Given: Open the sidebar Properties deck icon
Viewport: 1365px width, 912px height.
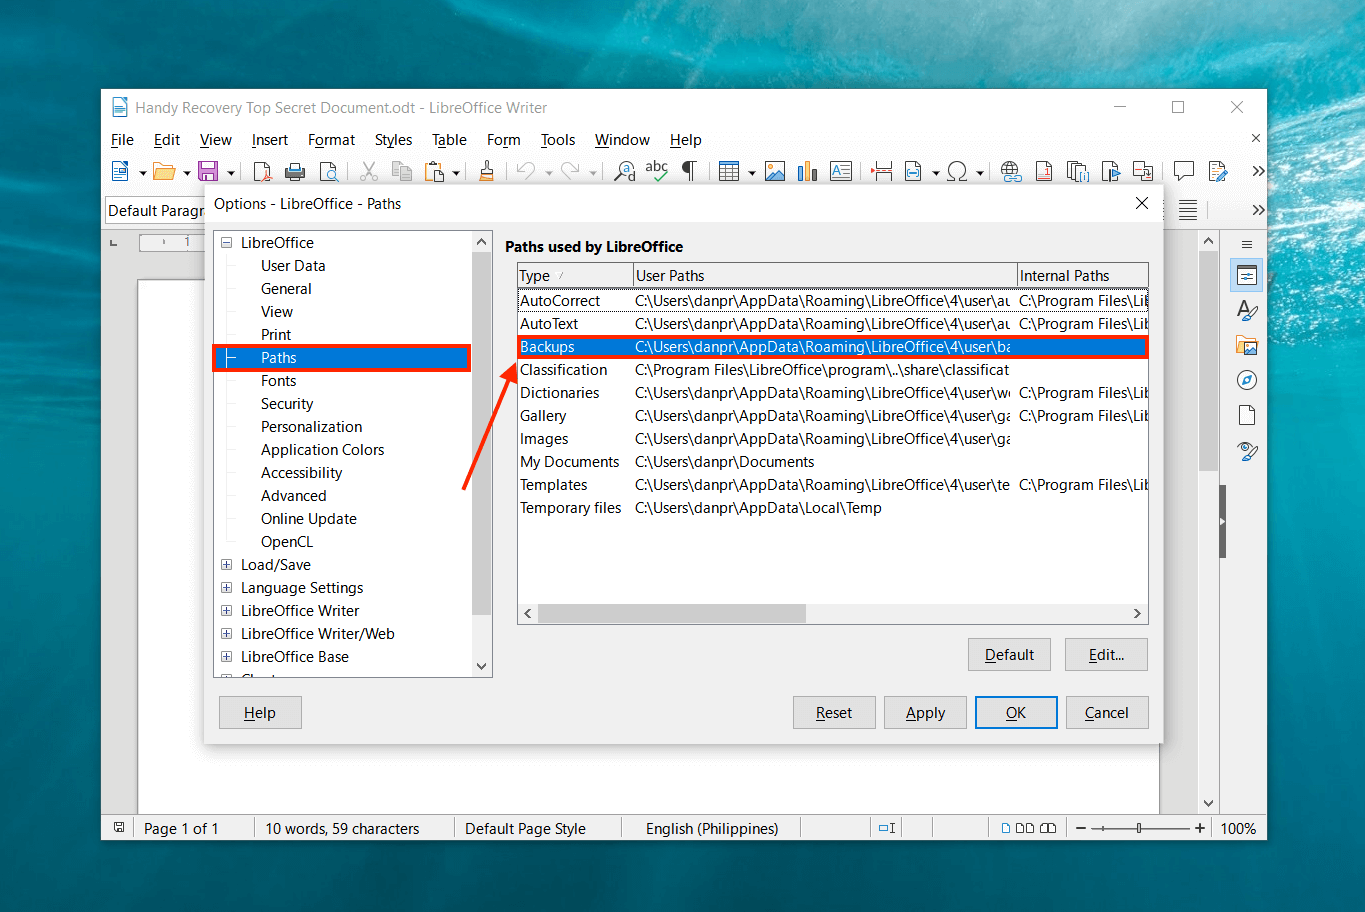Looking at the screenshot, I should click(1247, 275).
